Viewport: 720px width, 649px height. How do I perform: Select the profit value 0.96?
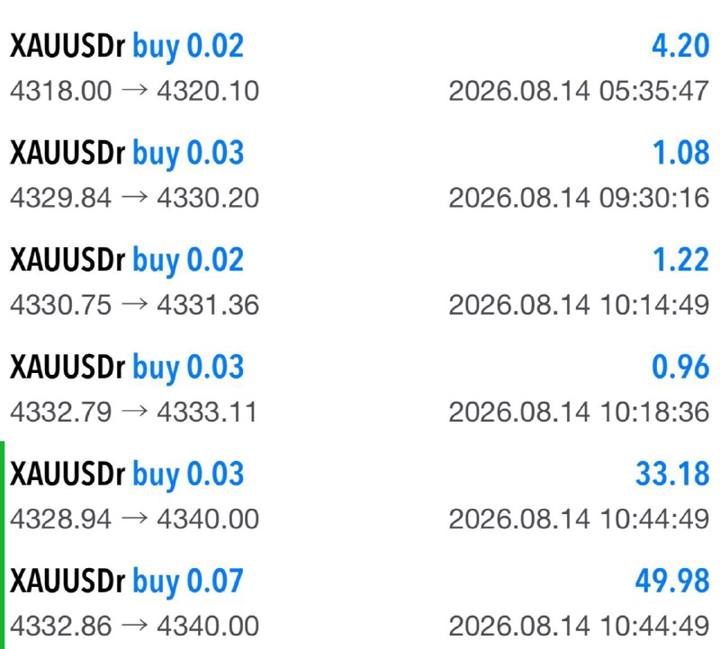point(681,367)
